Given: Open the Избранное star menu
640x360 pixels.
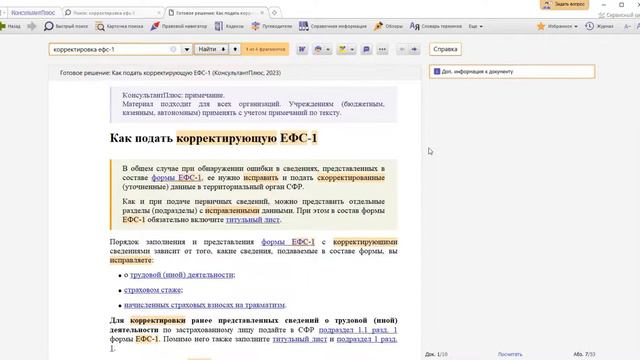Looking at the screenshot, I should pyautogui.click(x=557, y=26).
